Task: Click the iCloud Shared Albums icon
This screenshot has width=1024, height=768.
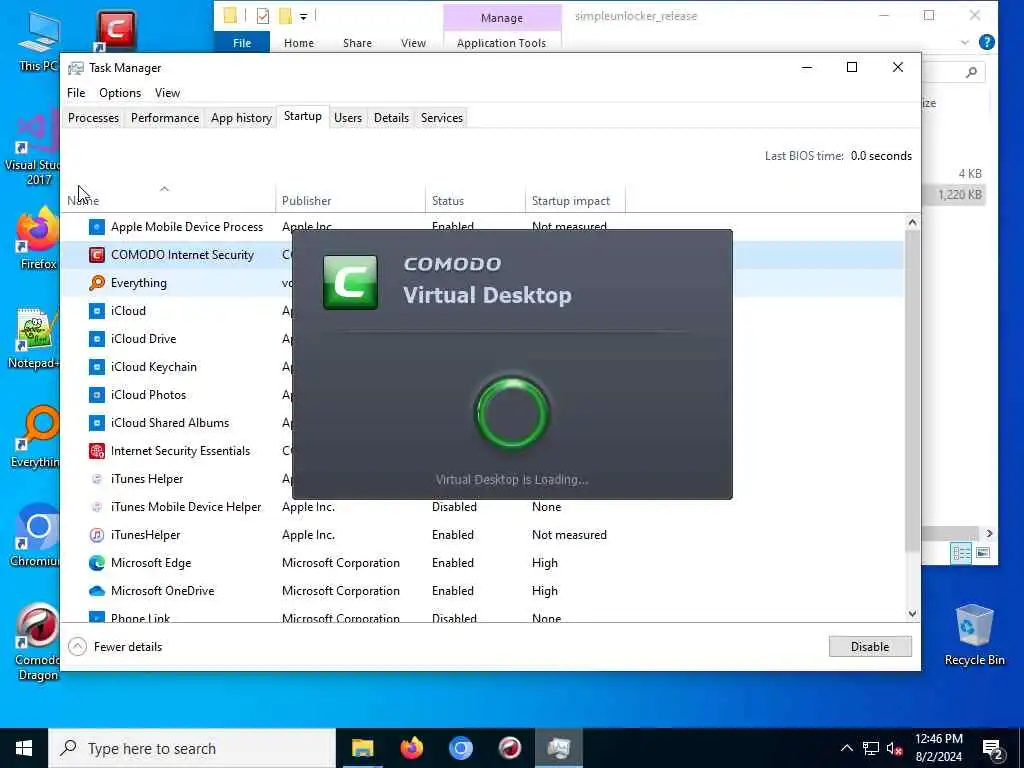Action: [97, 423]
